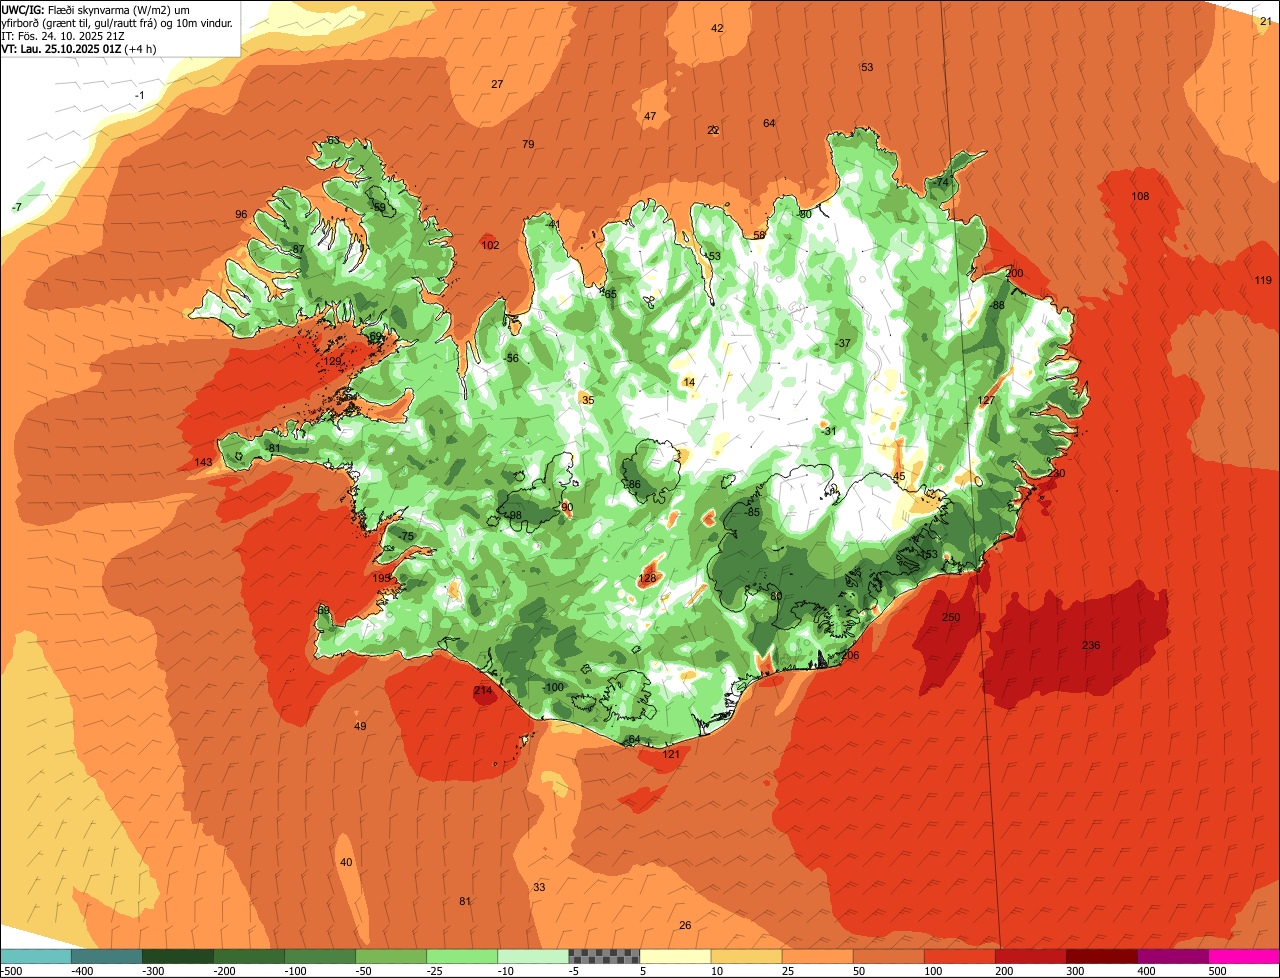This screenshot has height=978, width=1280.
Task: Click the '250' flux value off the southeast coast
Action: [x=951, y=617]
